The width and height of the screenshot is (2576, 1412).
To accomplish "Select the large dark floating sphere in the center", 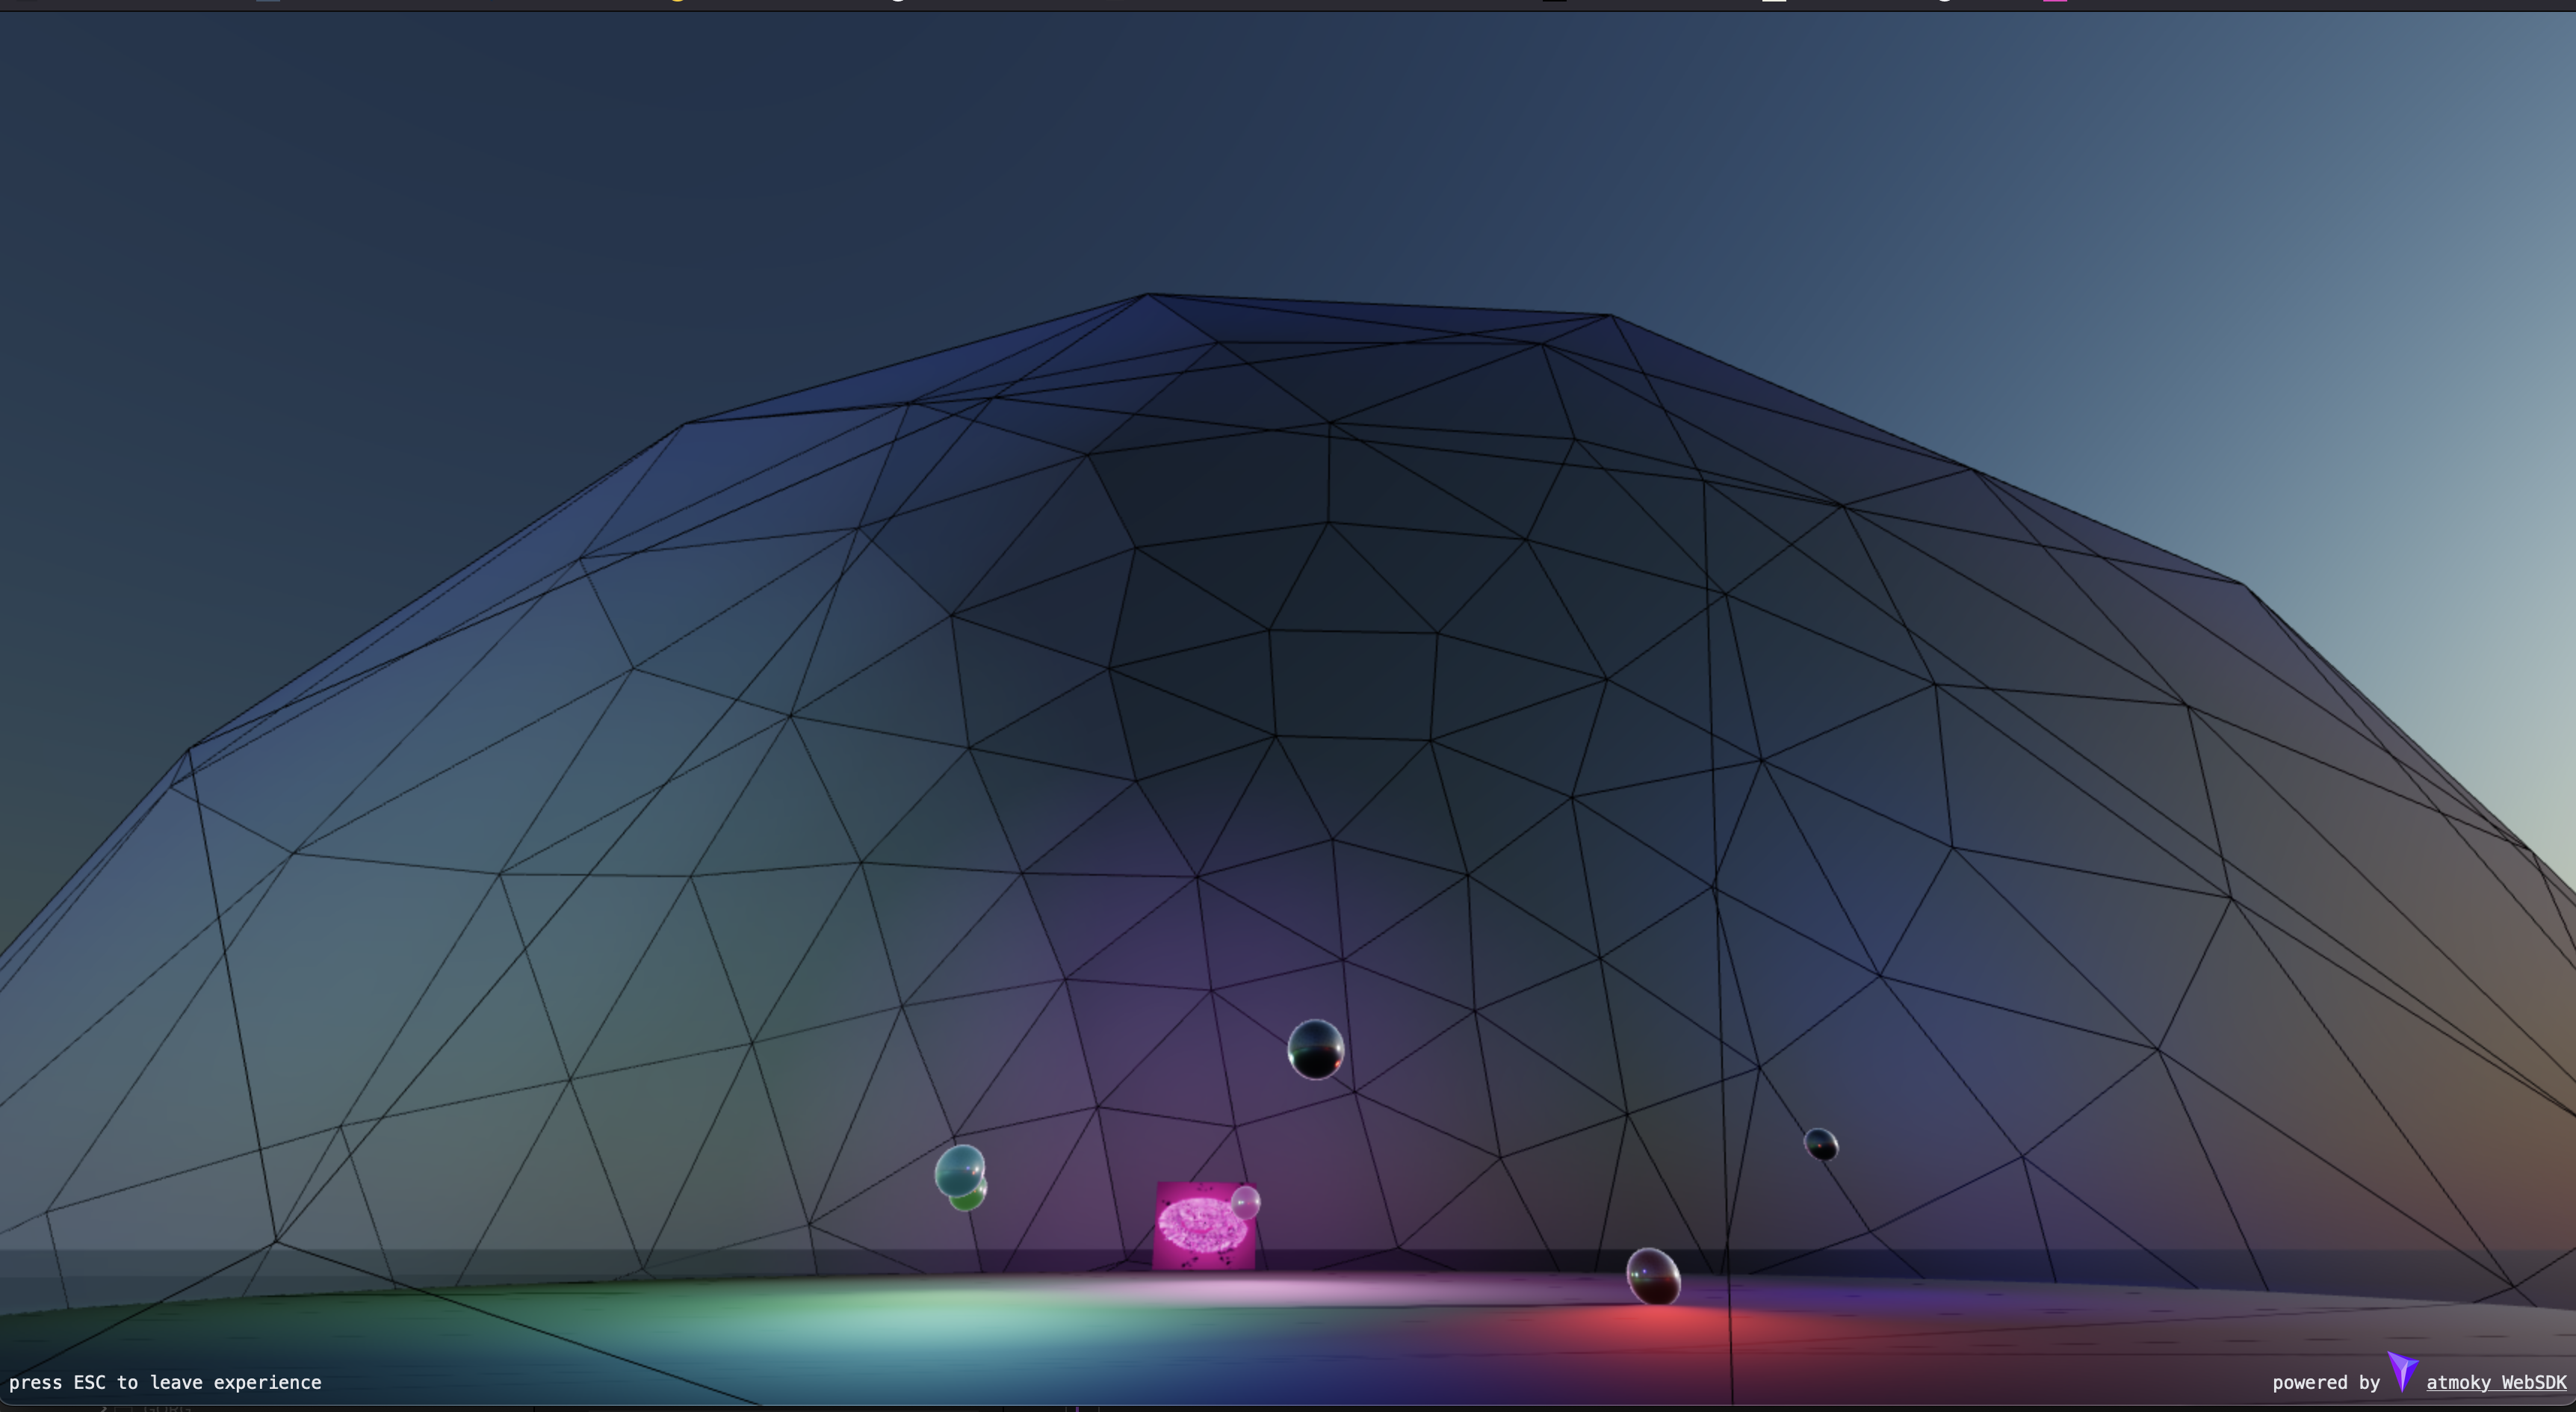I will point(1315,1049).
